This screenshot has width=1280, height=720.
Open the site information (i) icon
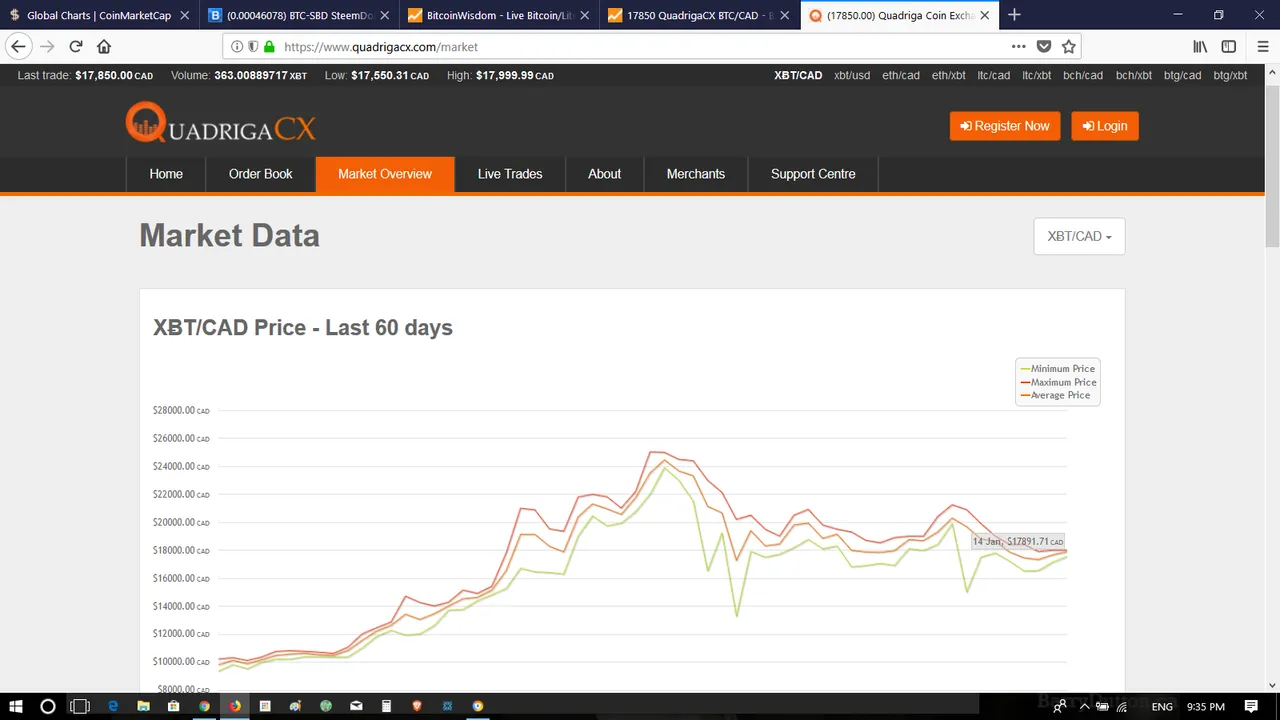pyautogui.click(x=237, y=46)
